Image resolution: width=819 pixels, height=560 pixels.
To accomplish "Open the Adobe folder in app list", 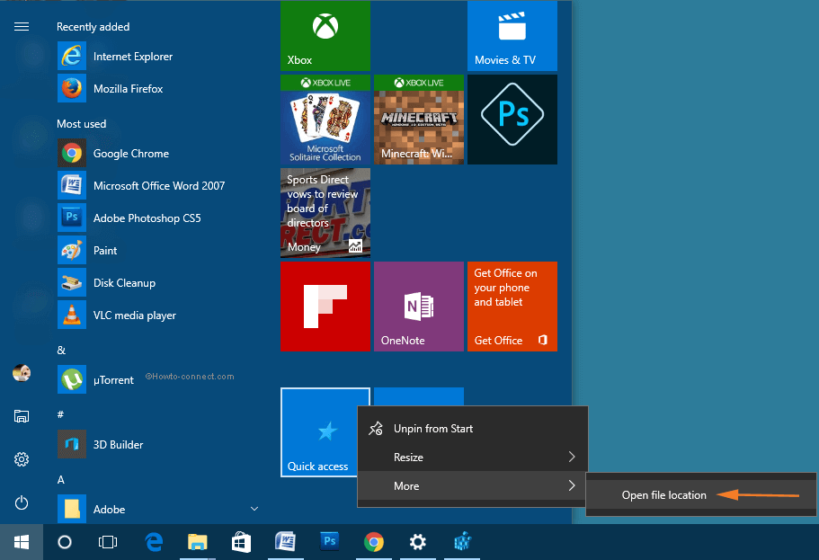I will (x=157, y=509).
